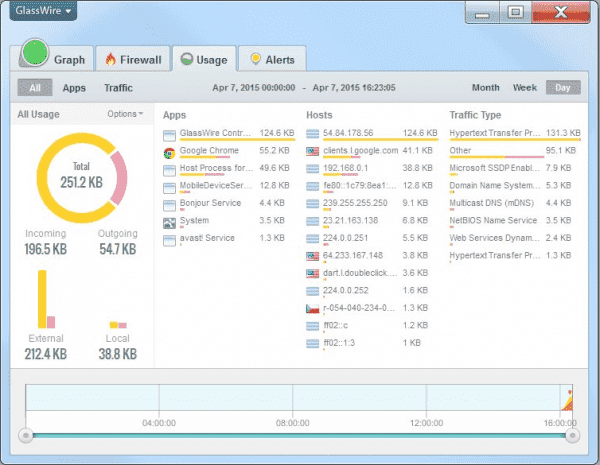The image size is (600, 465).
Task: Click the flag icon for ff02::1:3
Action: tap(312, 344)
